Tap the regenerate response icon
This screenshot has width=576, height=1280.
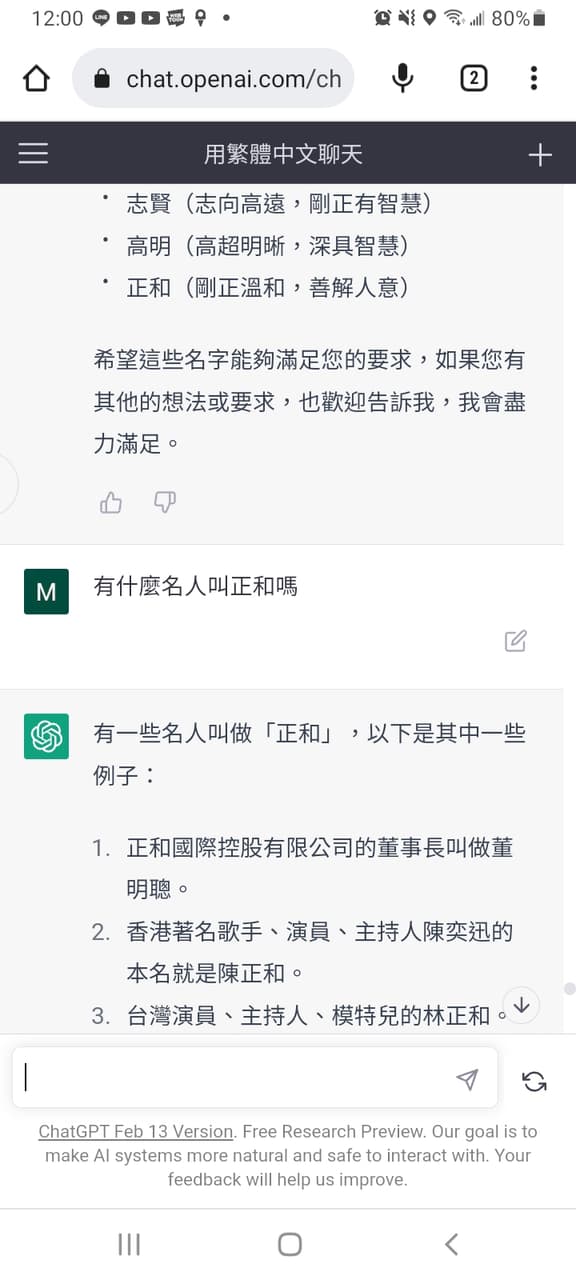pos(535,1081)
